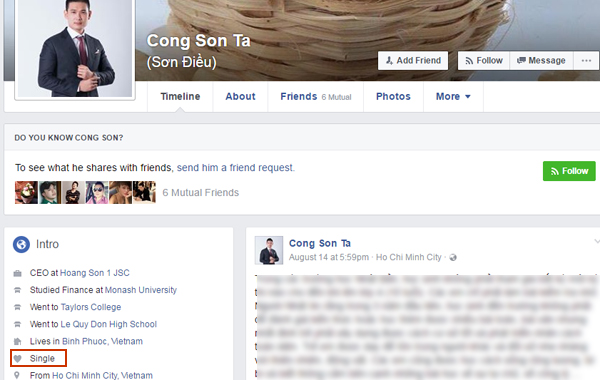The height and width of the screenshot is (380, 600).
Task: Click the Message button on cover
Action: 541,60
